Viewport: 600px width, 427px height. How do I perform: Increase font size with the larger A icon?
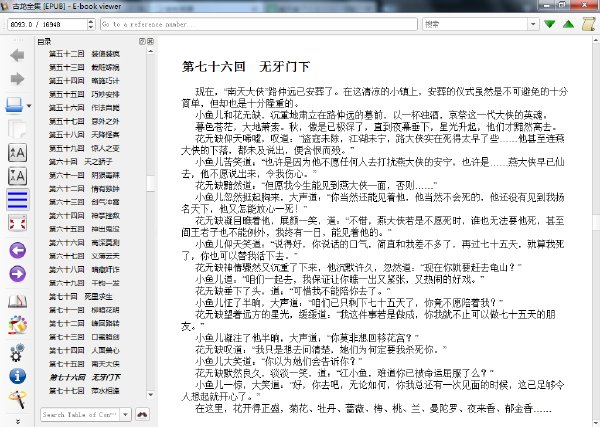pyautogui.click(x=17, y=153)
